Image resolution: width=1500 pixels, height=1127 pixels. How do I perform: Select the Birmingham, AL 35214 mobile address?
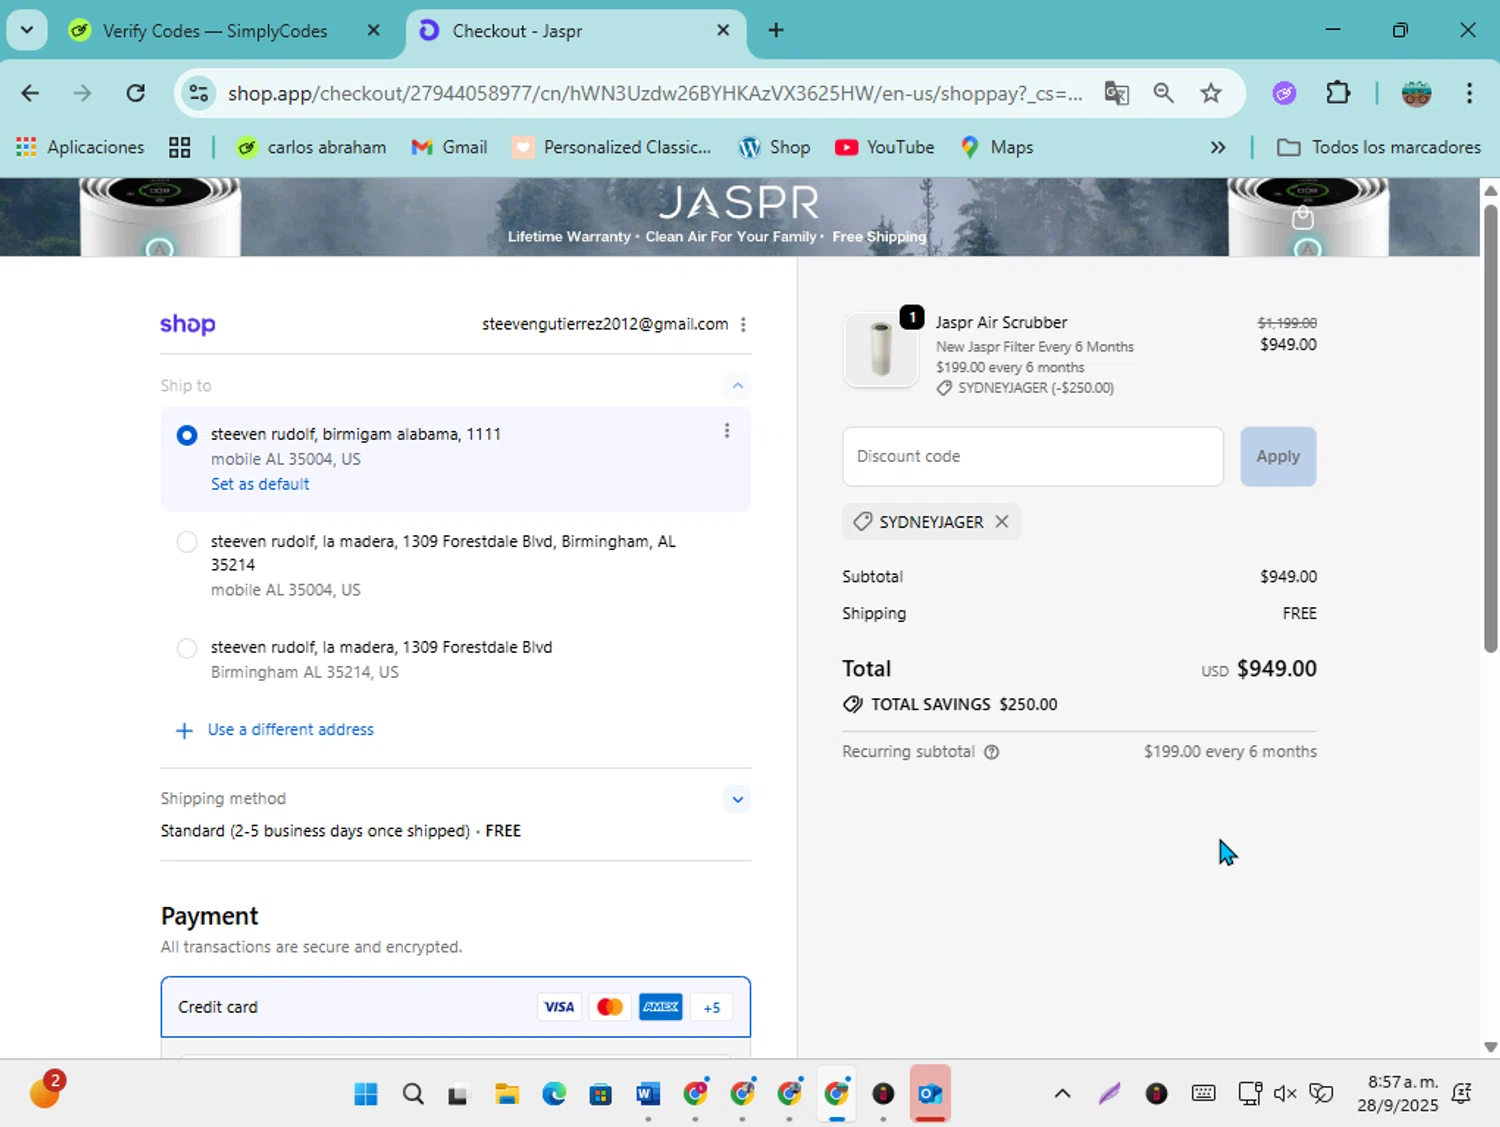pyautogui.click(x=187, y=542)
